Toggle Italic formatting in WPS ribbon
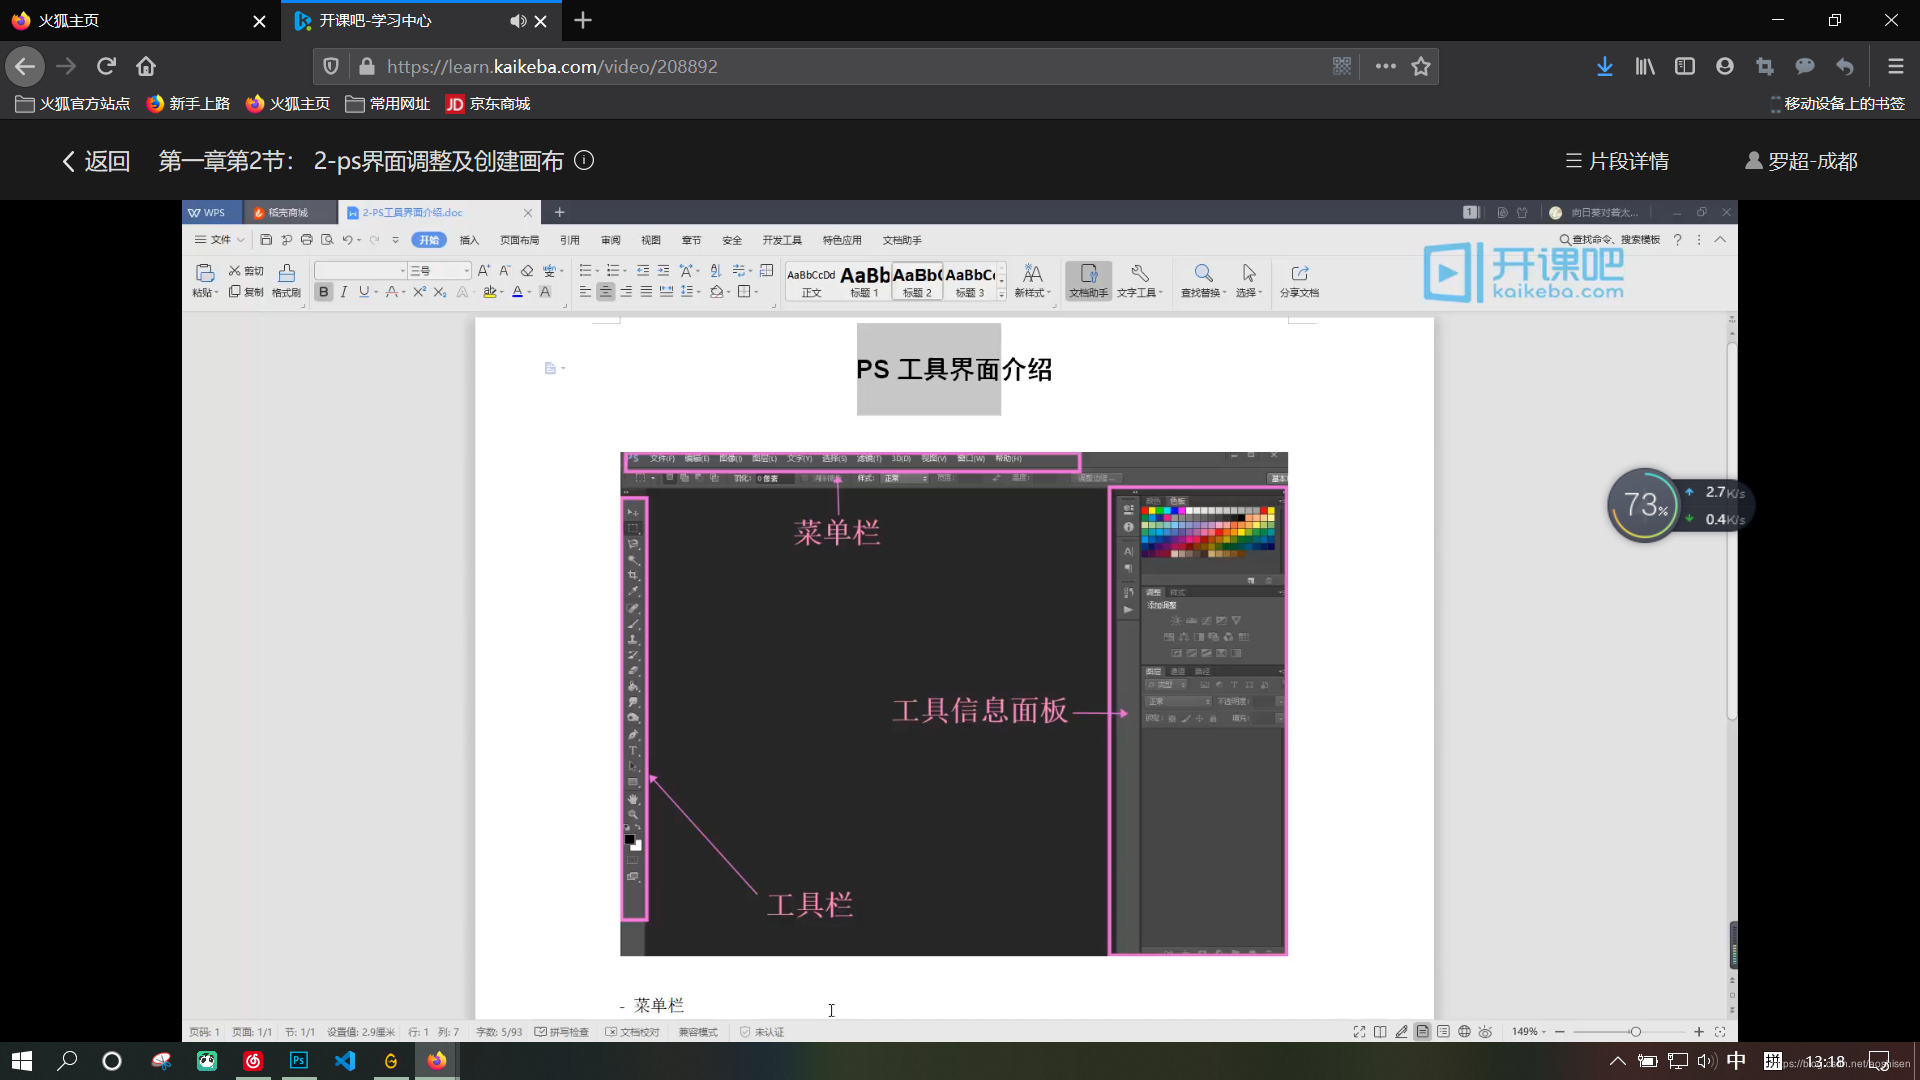Viewport: 1920px width, 1080px height. point(344,292)
